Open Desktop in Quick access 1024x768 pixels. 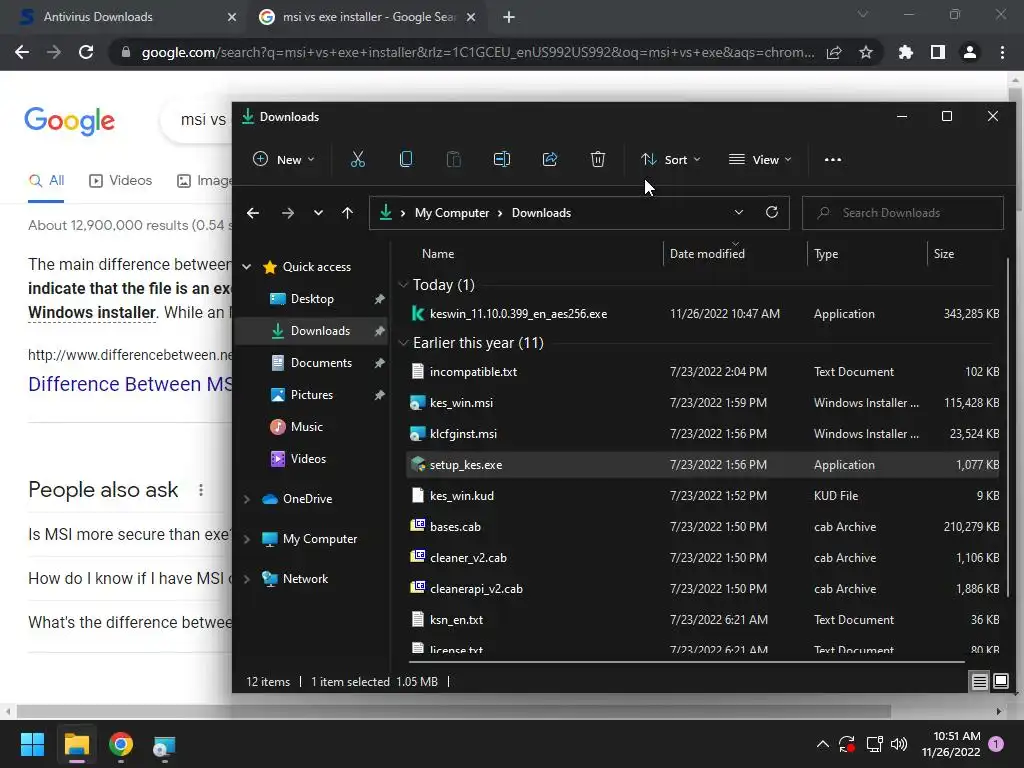click(x=312, y=299)
